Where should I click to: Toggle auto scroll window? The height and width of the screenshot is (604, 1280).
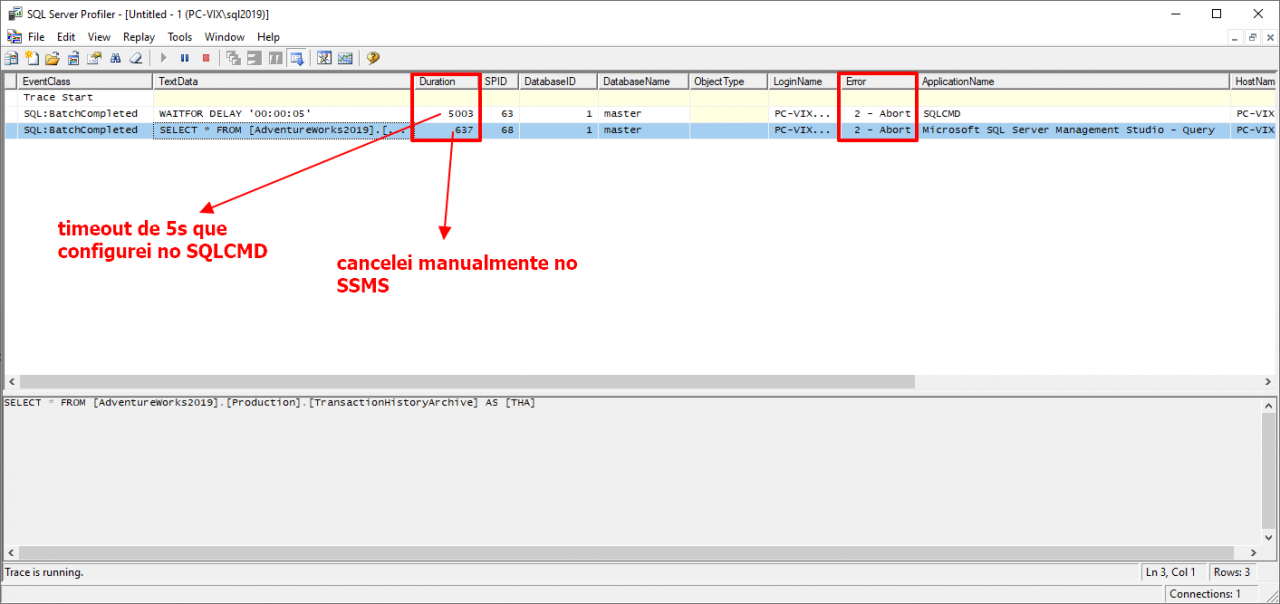(297, 58)
